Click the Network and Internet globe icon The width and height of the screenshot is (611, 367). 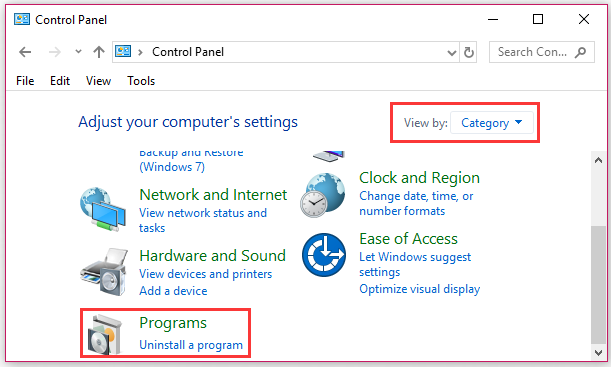coord(103,210)
